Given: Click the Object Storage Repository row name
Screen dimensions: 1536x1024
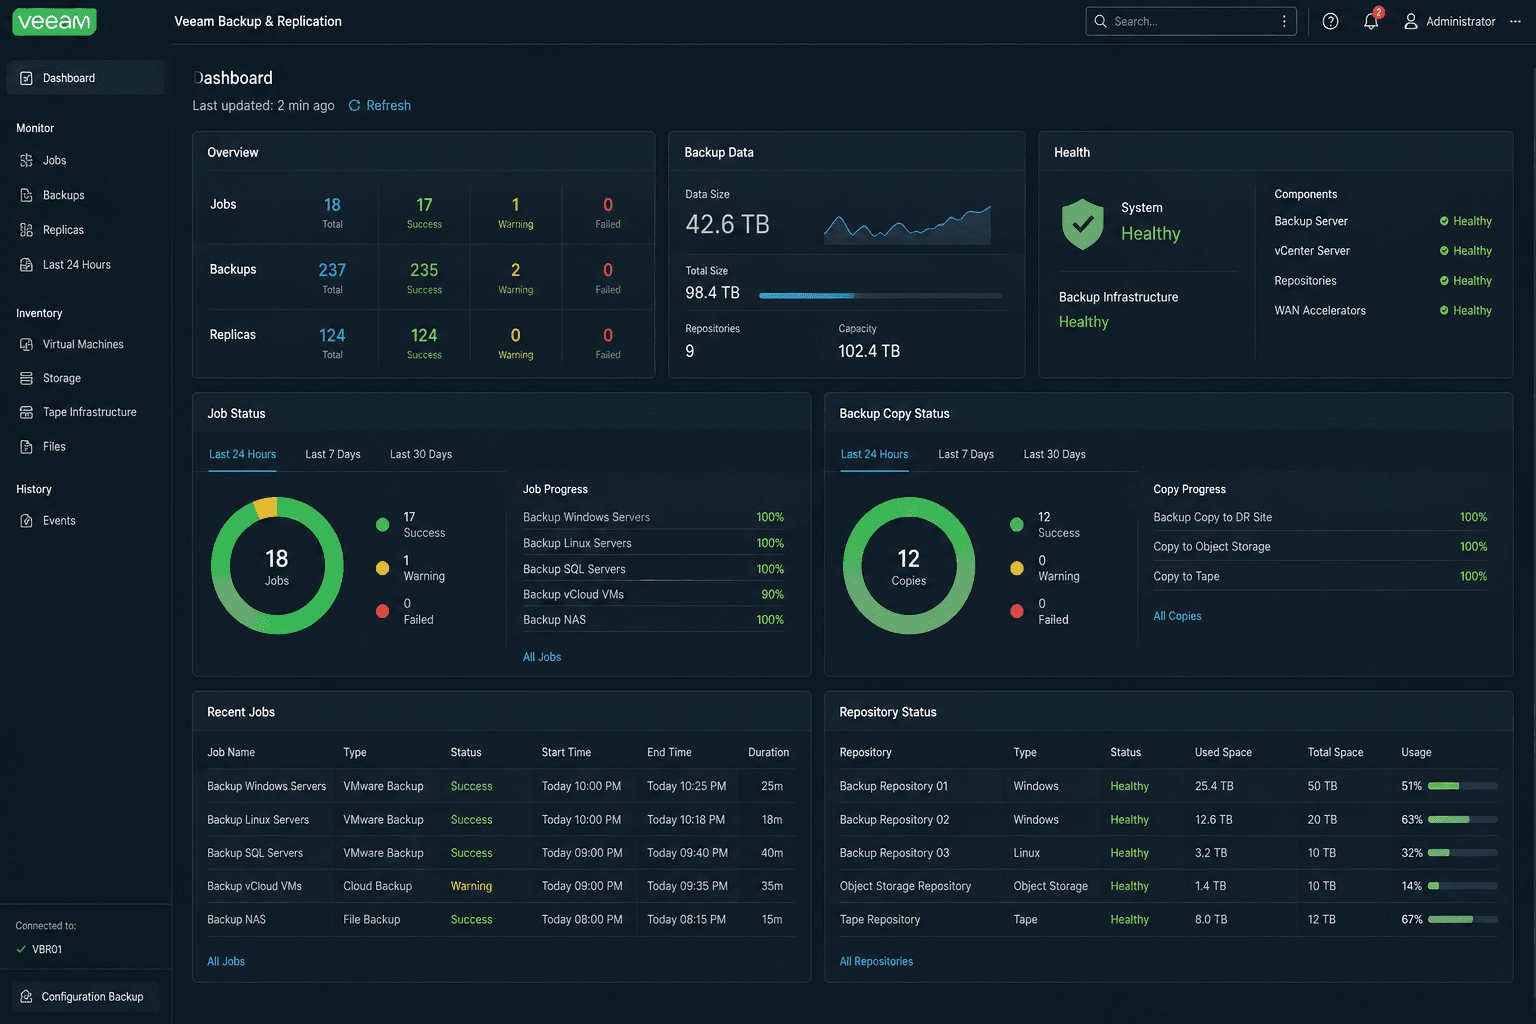Looking at the screenshot, I should pyautogui.click(x=905, y=887).
